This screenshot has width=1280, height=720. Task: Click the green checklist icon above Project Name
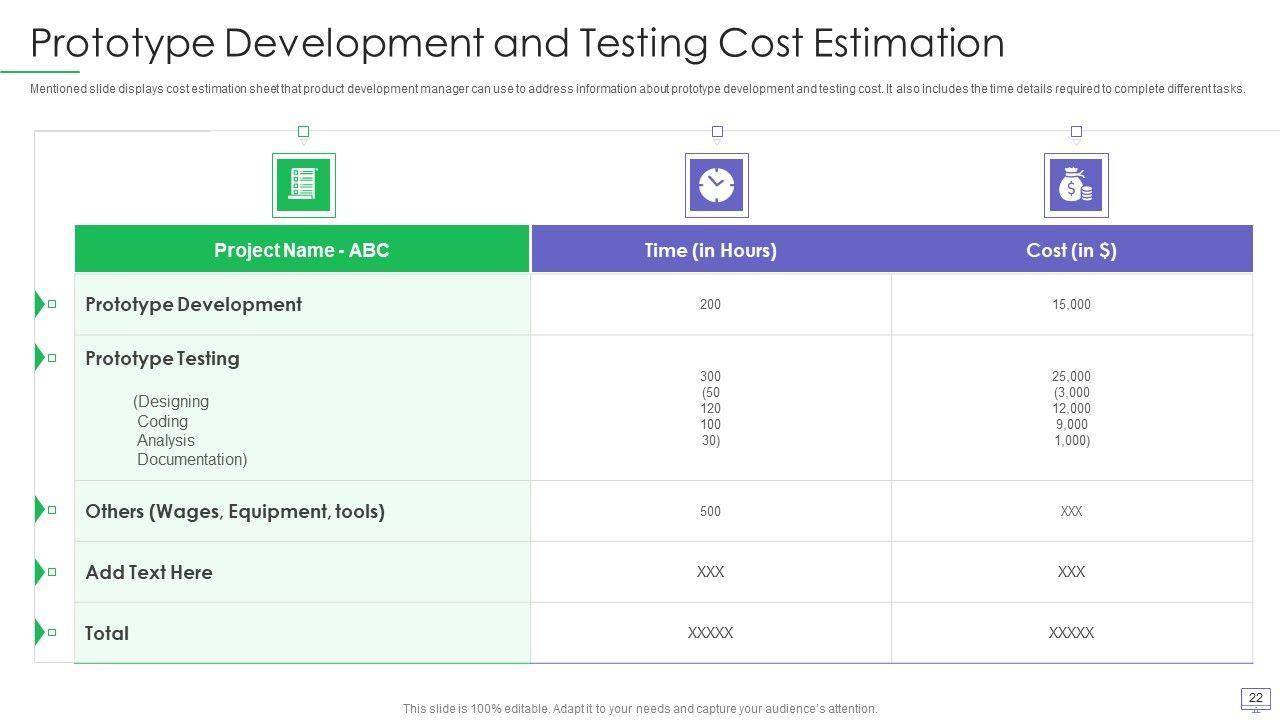303,185
